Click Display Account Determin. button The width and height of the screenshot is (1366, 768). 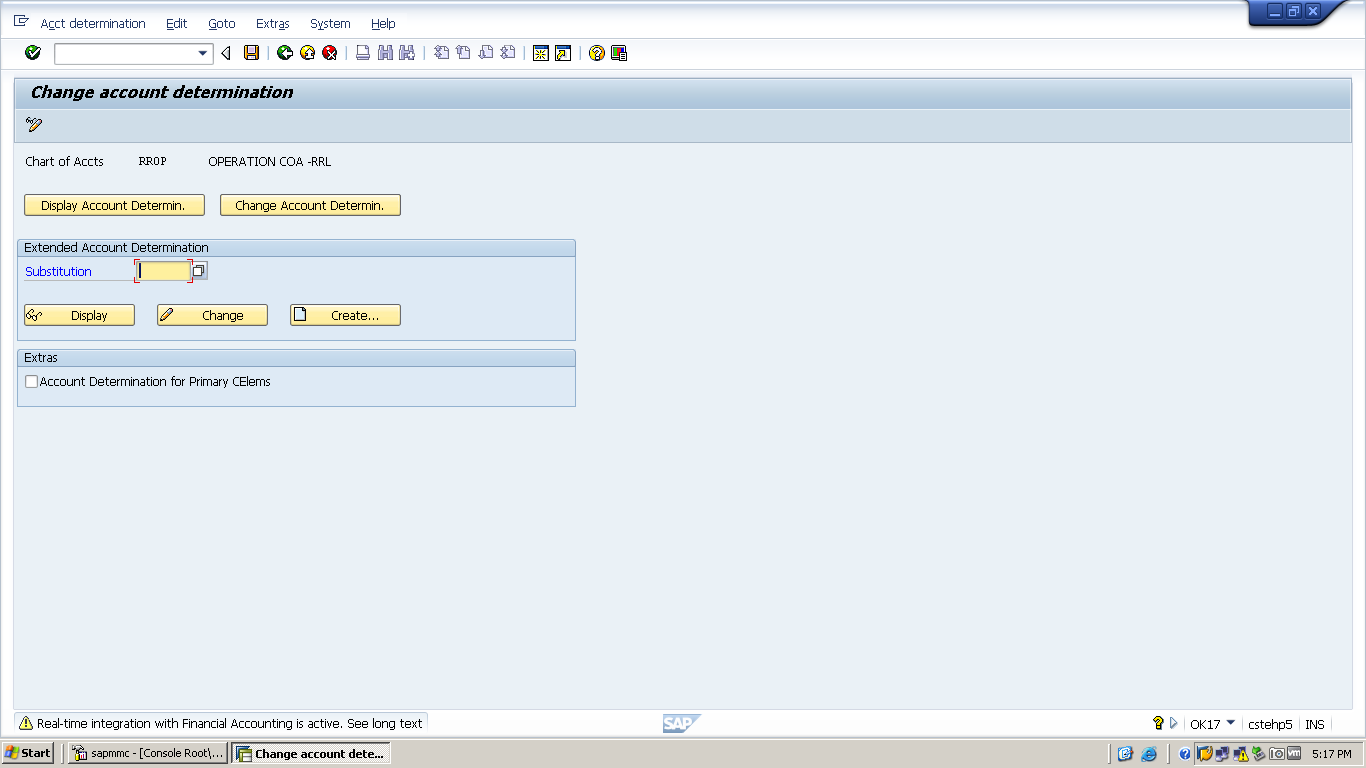tap(114, 205)
